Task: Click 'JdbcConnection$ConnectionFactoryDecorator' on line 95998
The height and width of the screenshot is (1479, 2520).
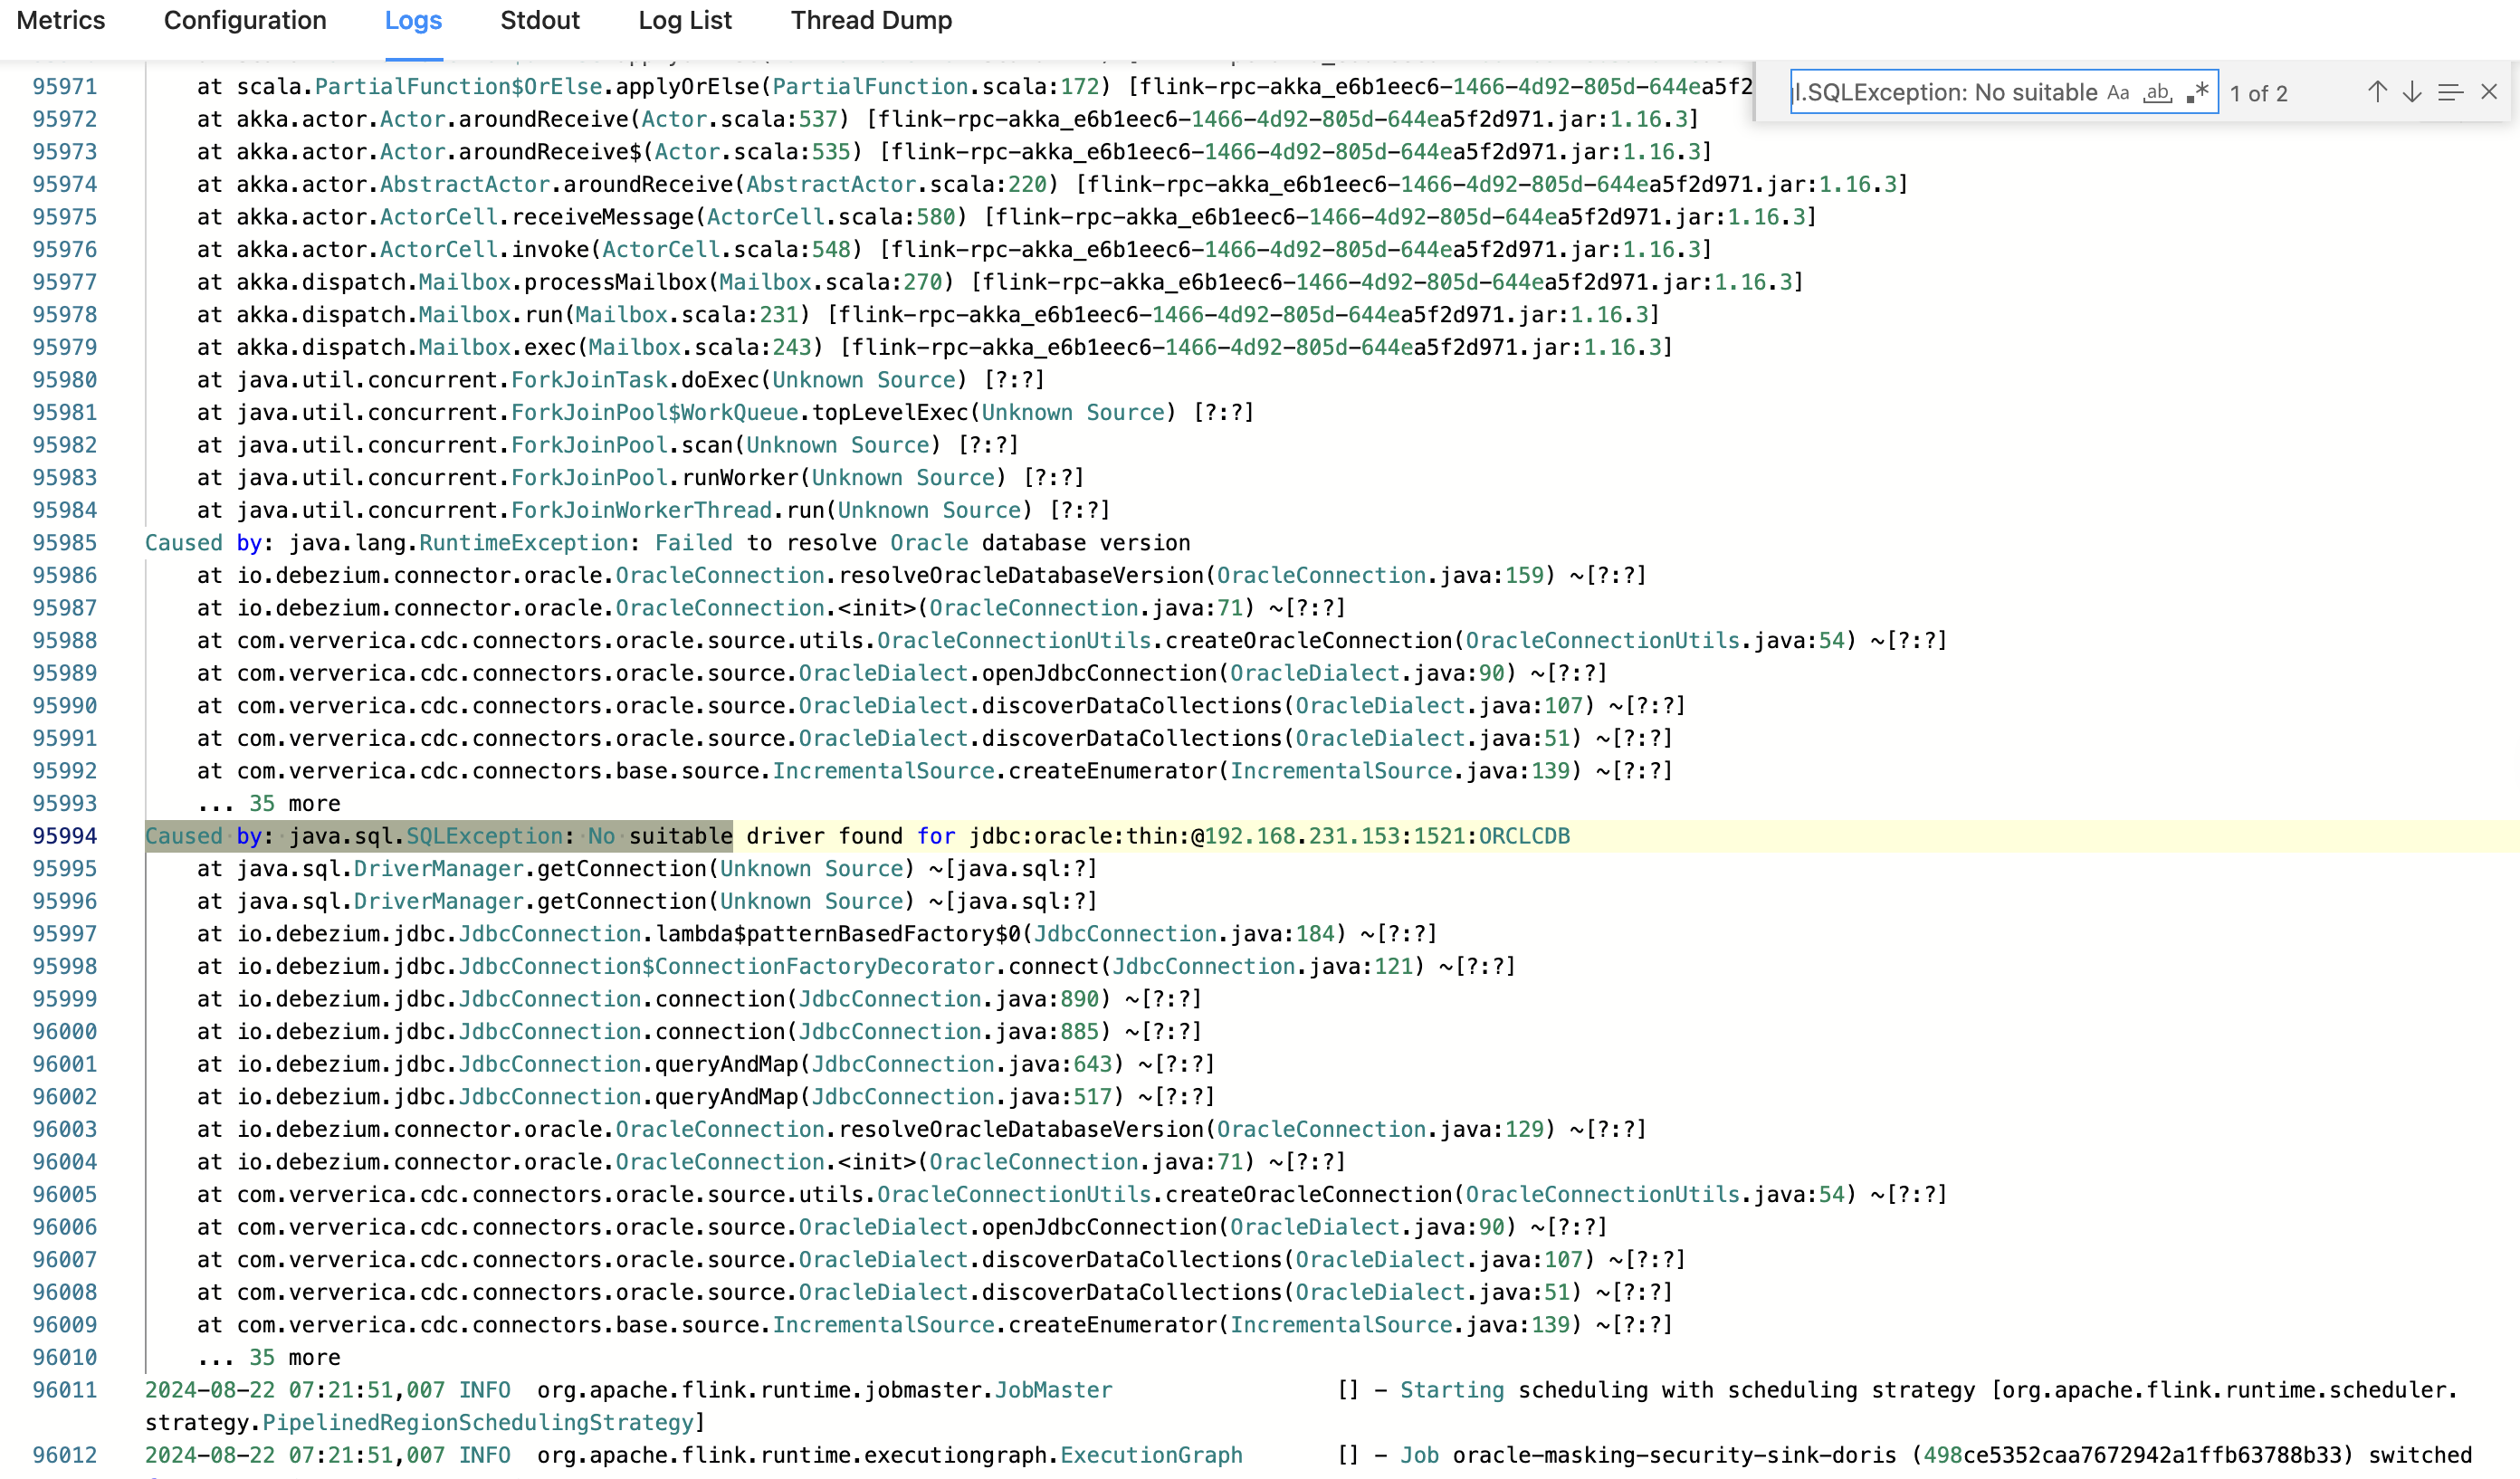Action: pos(726,966)
